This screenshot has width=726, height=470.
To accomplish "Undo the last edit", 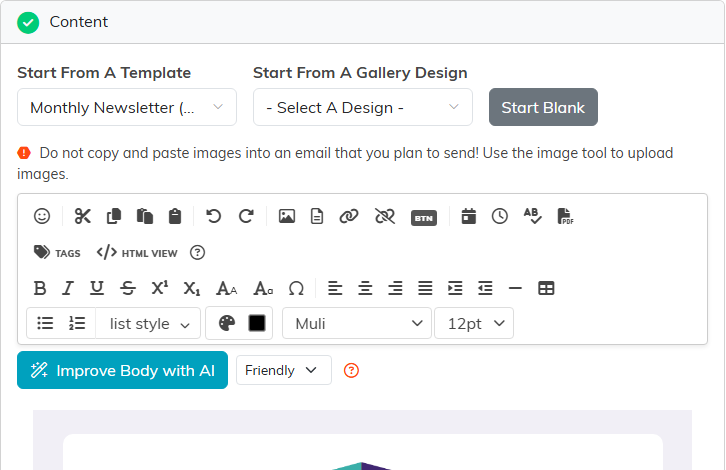I will (213, 216).
